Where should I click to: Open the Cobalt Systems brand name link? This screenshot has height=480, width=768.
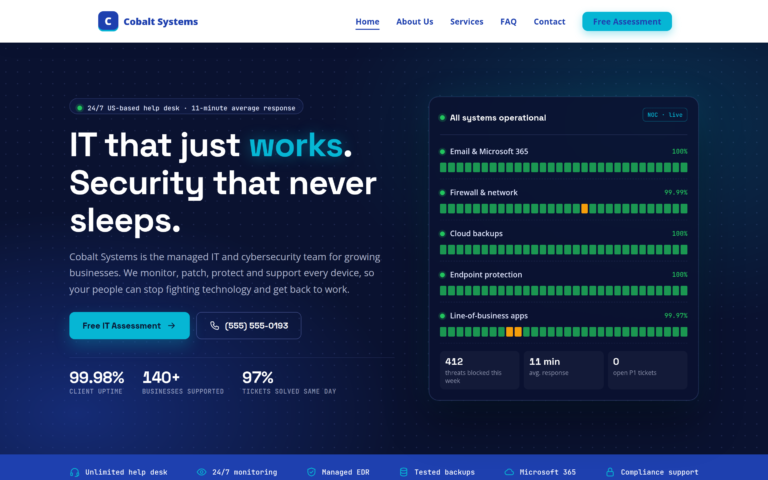pyautogui.click(x=161, y=22)
